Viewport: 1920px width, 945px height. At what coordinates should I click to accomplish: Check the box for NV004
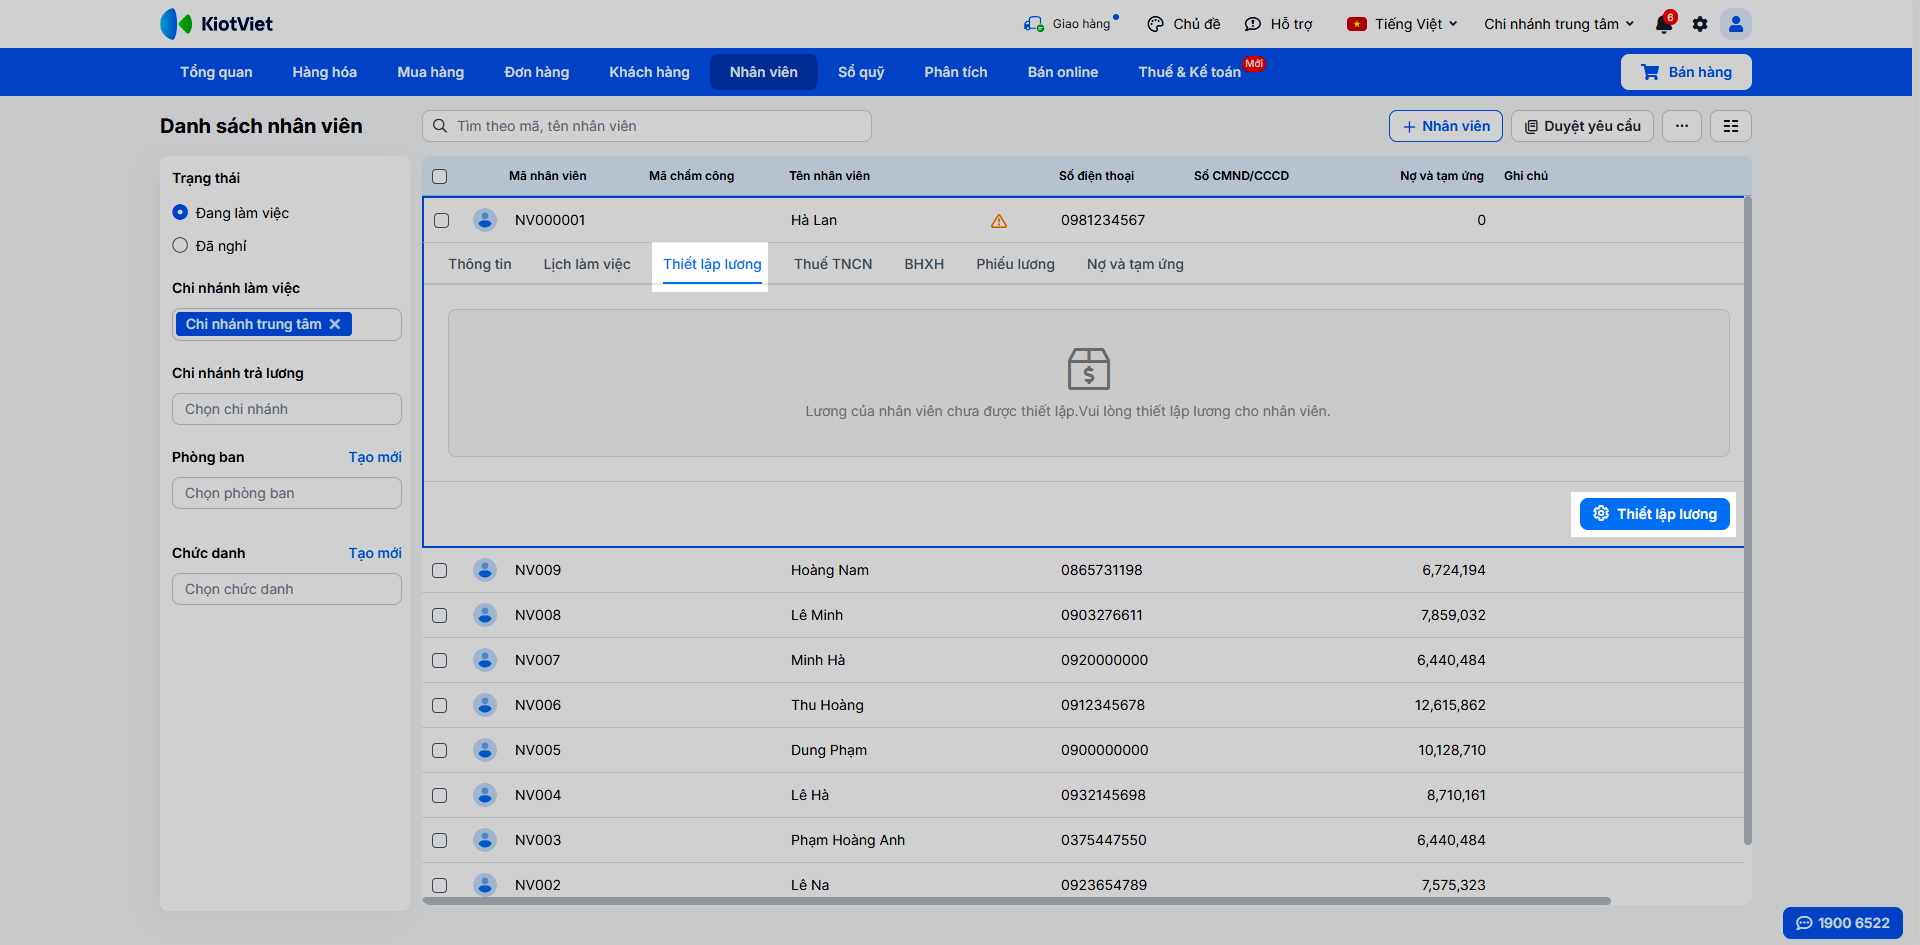[440, 796]
